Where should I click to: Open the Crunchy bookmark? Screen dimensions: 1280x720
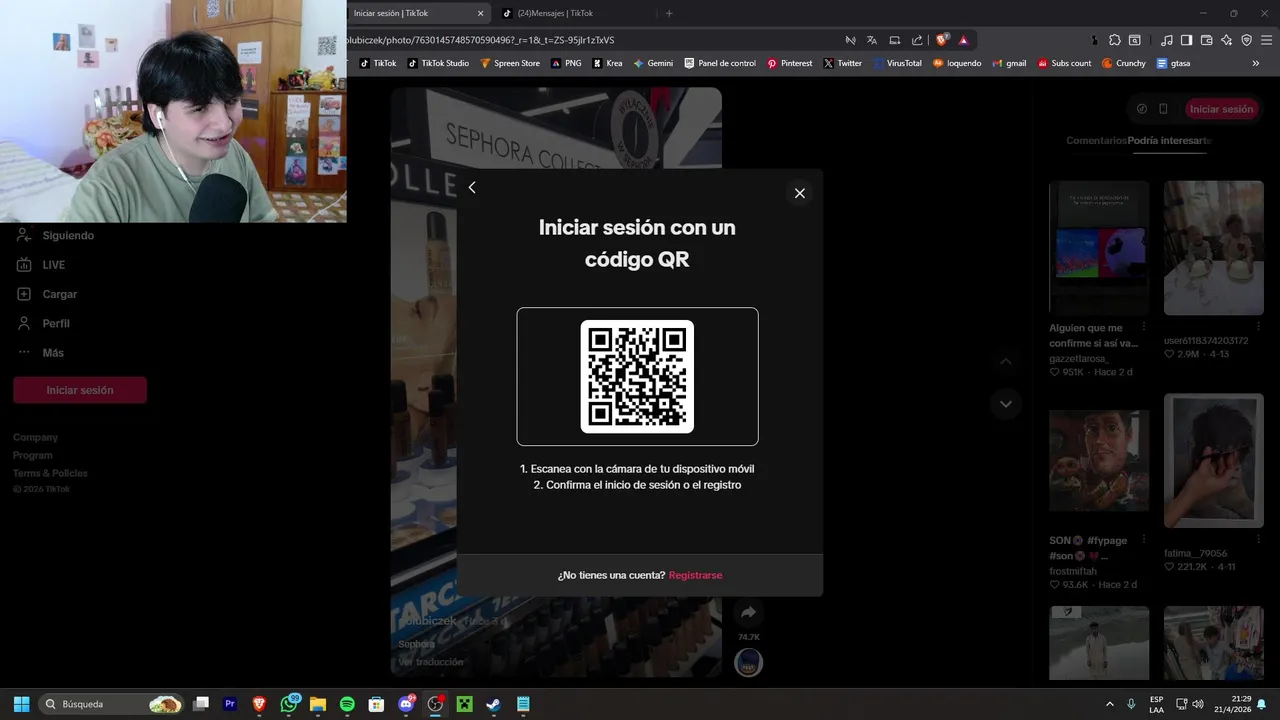(x=1124, y=63)
